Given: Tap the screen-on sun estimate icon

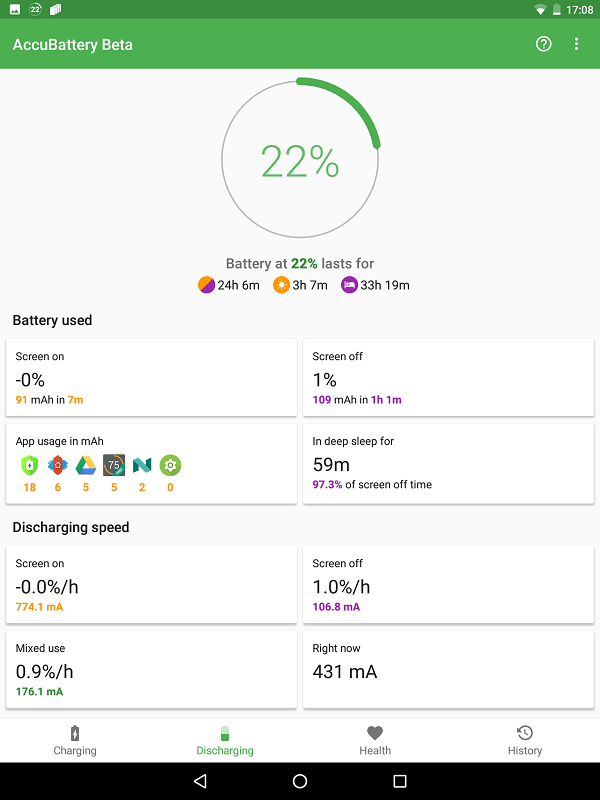Looking at the screenshot, I should 281,285.
